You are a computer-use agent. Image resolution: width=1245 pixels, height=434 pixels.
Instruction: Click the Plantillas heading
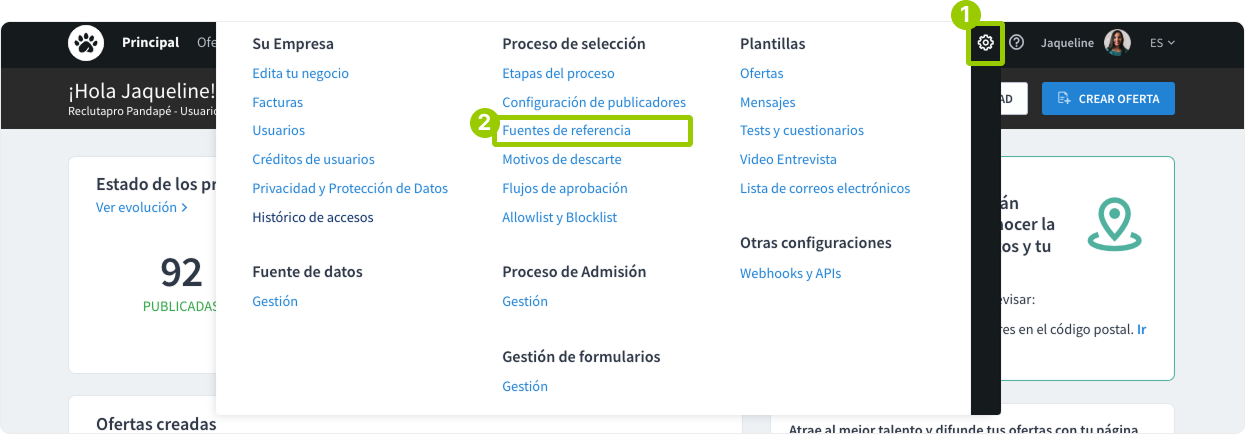click(772, 44)
